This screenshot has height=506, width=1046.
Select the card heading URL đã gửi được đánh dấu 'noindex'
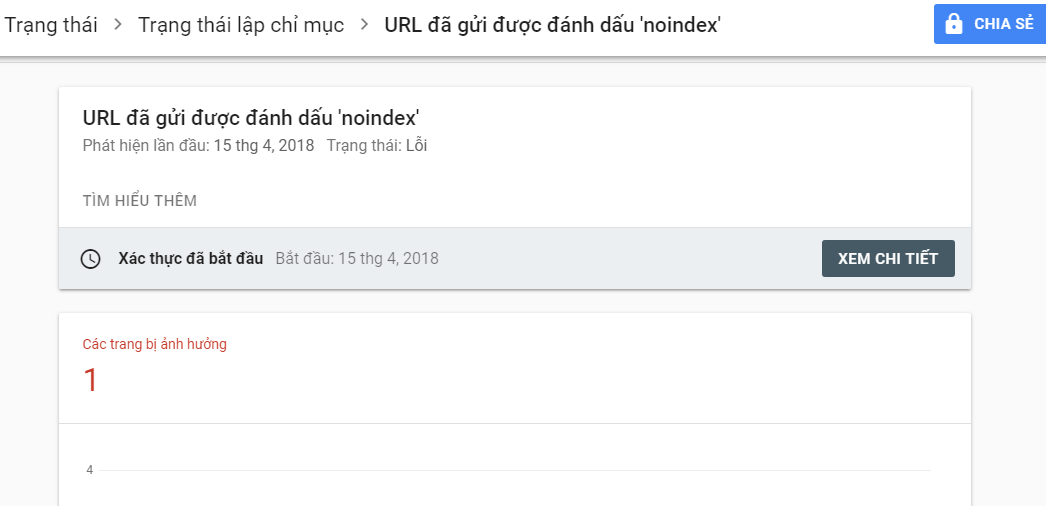coord(251,118)
